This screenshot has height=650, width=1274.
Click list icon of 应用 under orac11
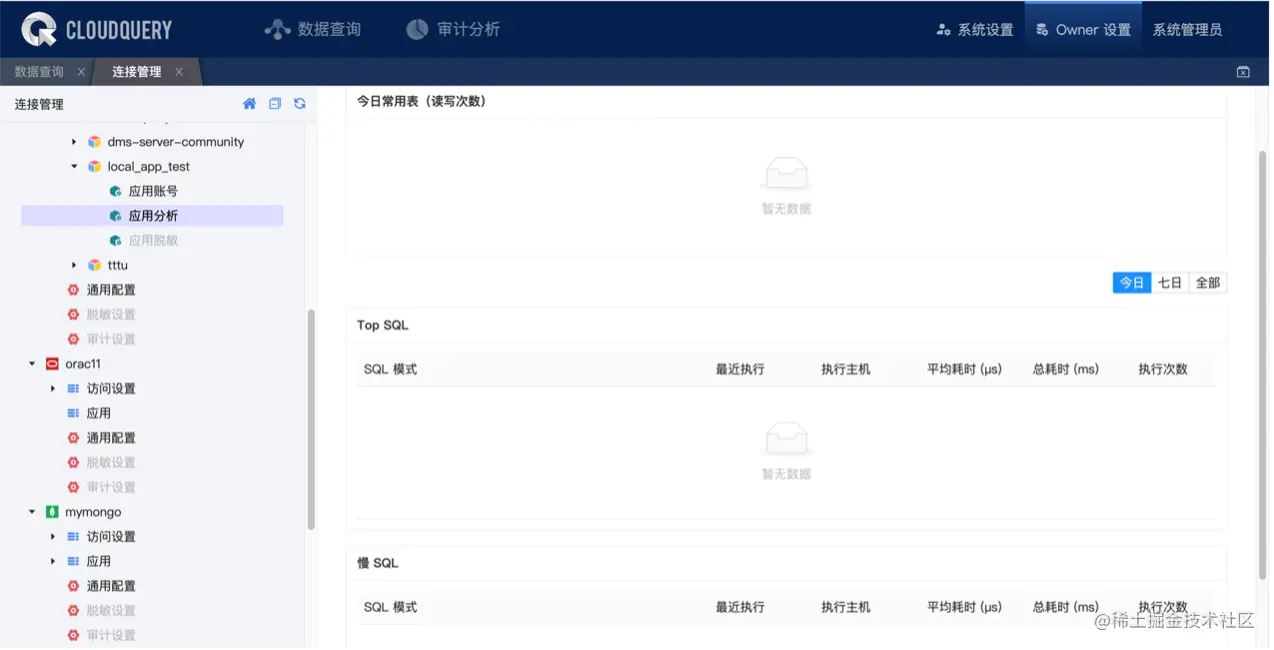73,413
